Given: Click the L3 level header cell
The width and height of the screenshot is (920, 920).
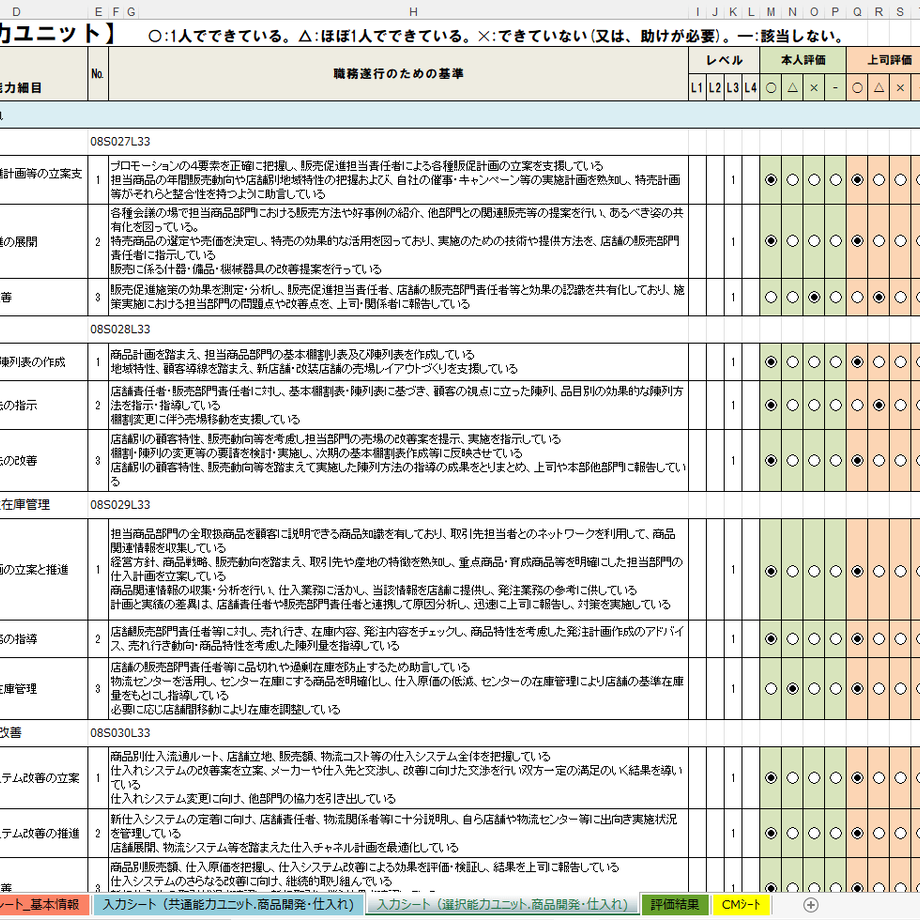Looking at the screenshot, I should [x=733, y=88].
